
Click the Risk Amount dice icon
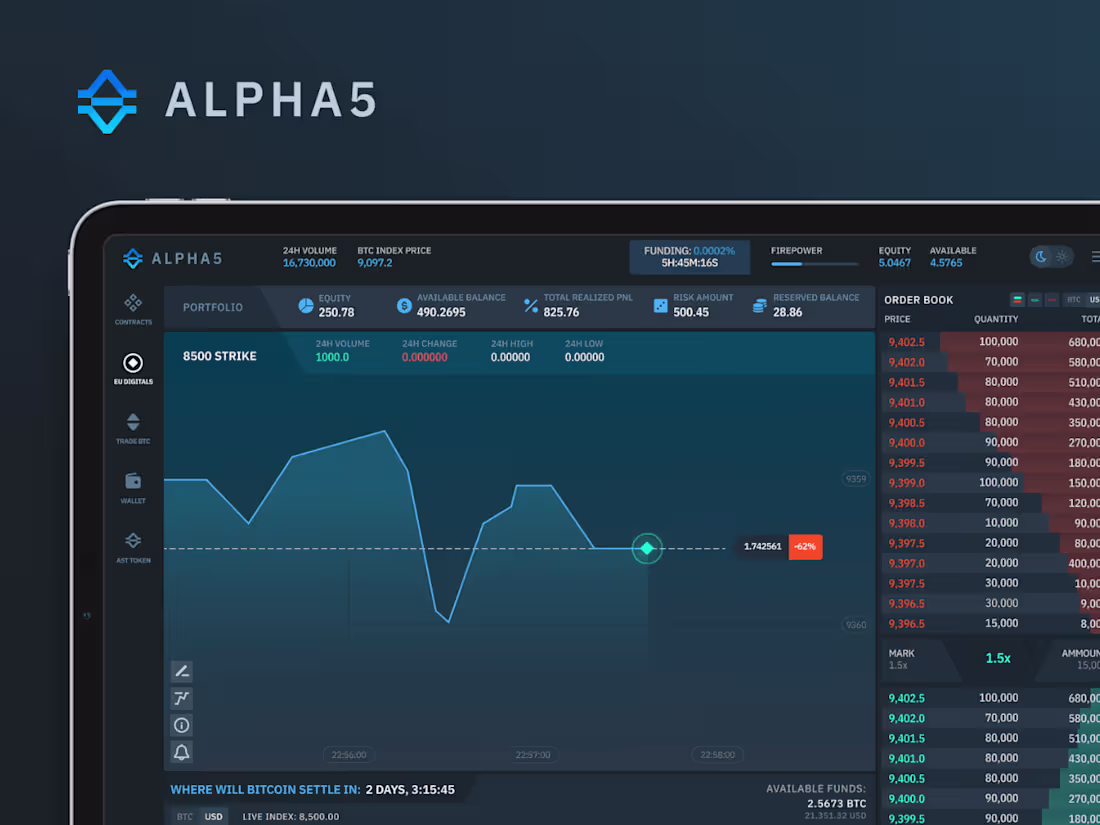point(660,306)
